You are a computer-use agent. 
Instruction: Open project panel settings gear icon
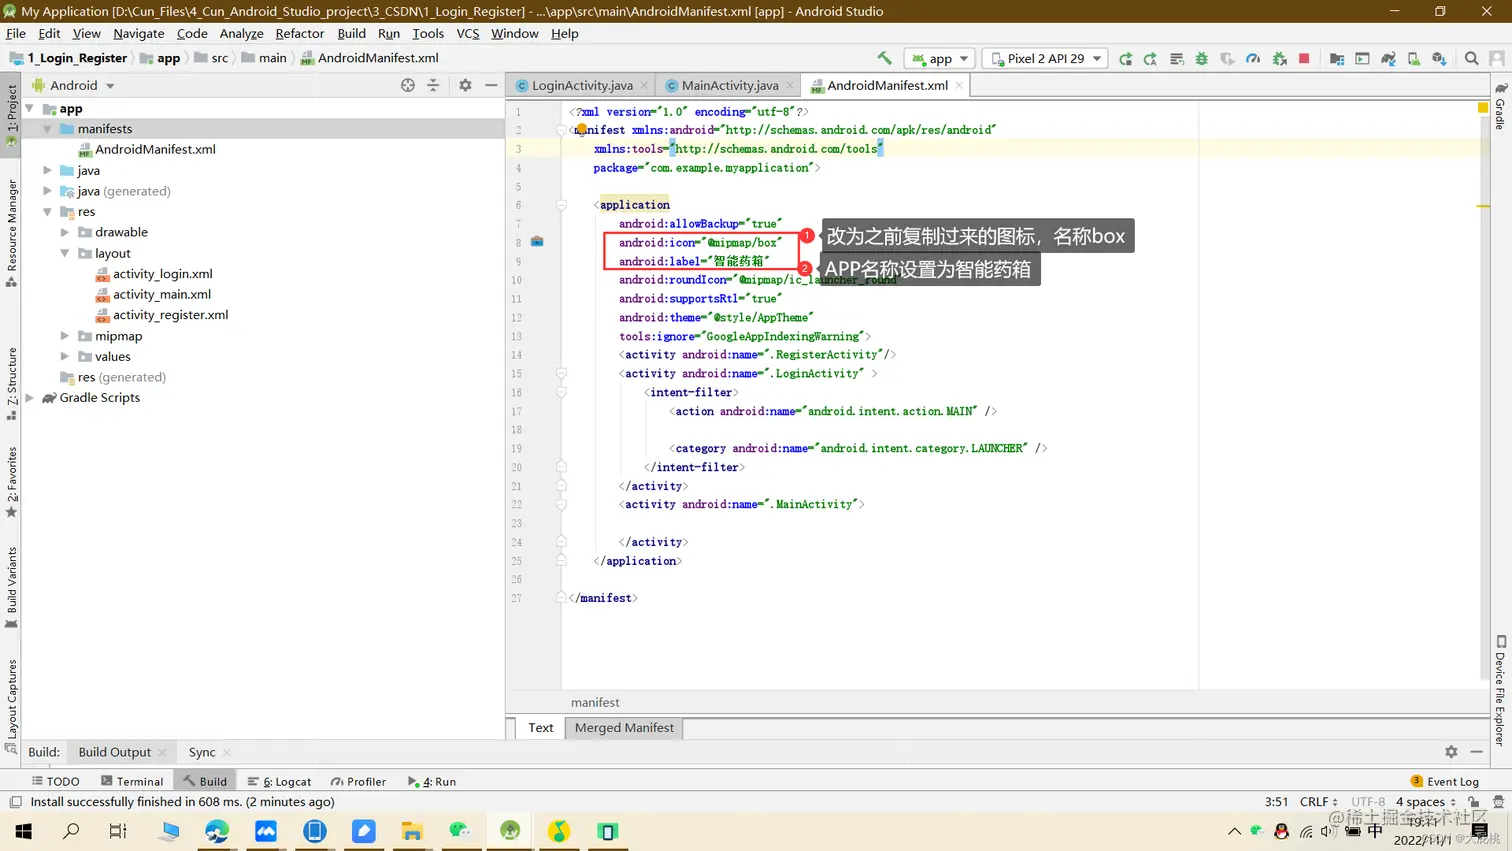pyautogui.click(x=465, y=85)
